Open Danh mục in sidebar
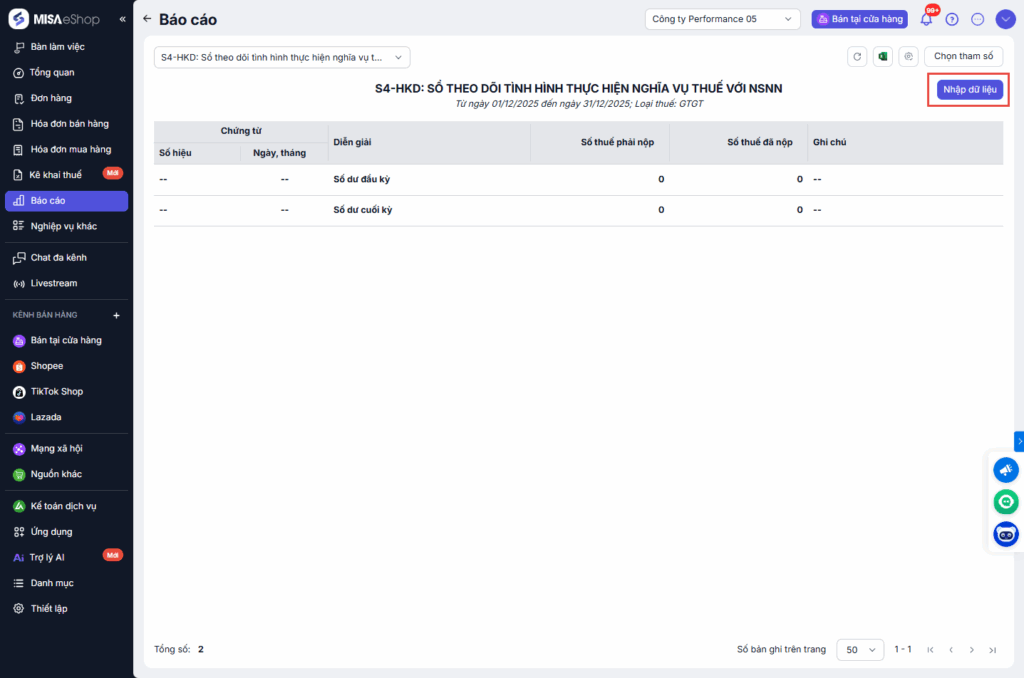The width and height of the screenshot is (1024, 678). tap(66, 583)
